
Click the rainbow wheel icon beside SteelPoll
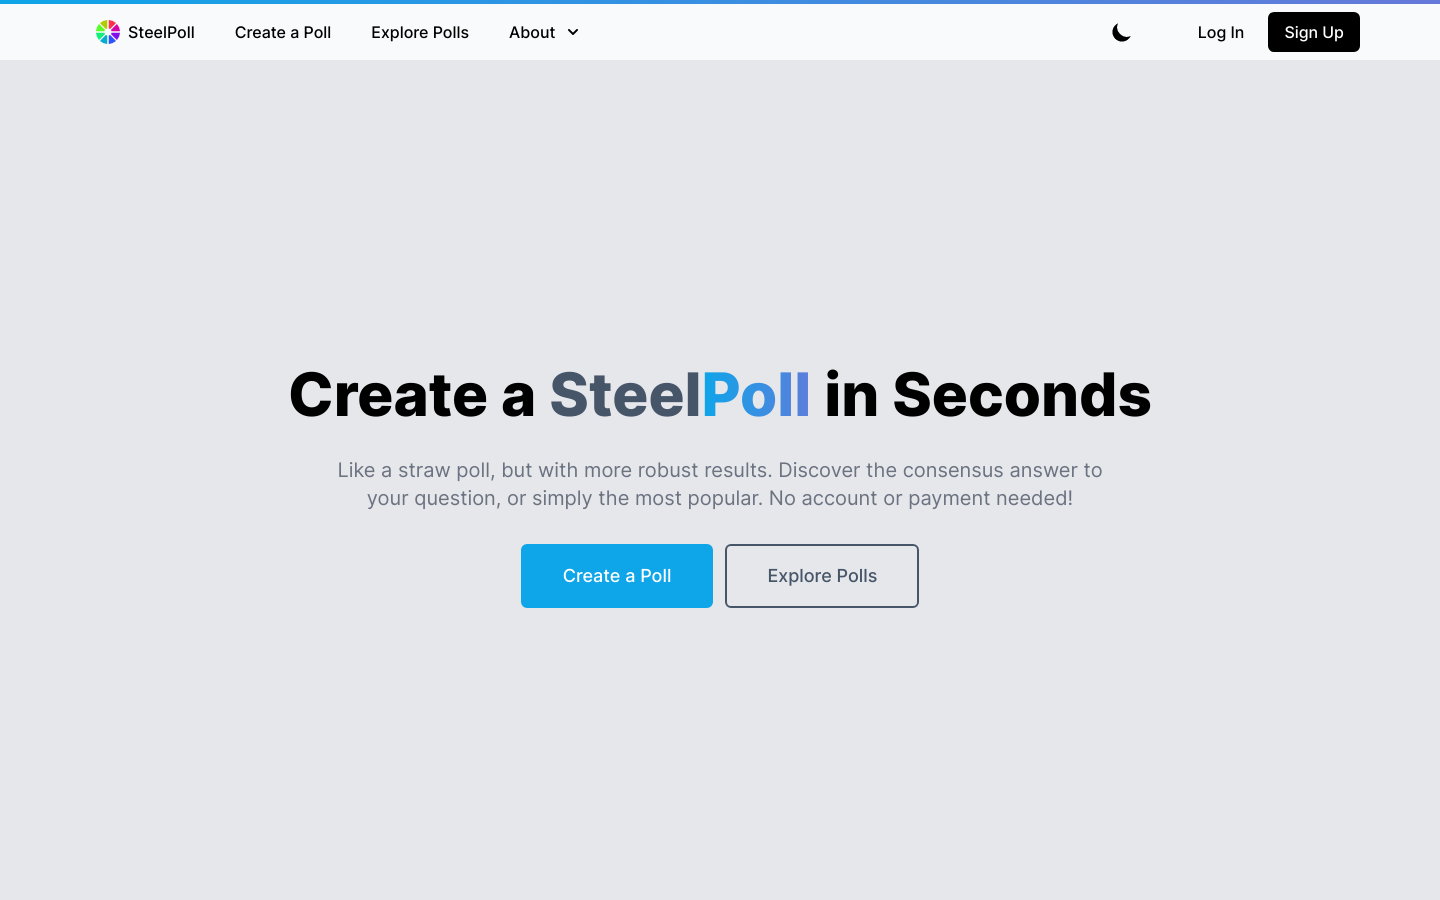(107, 31)
